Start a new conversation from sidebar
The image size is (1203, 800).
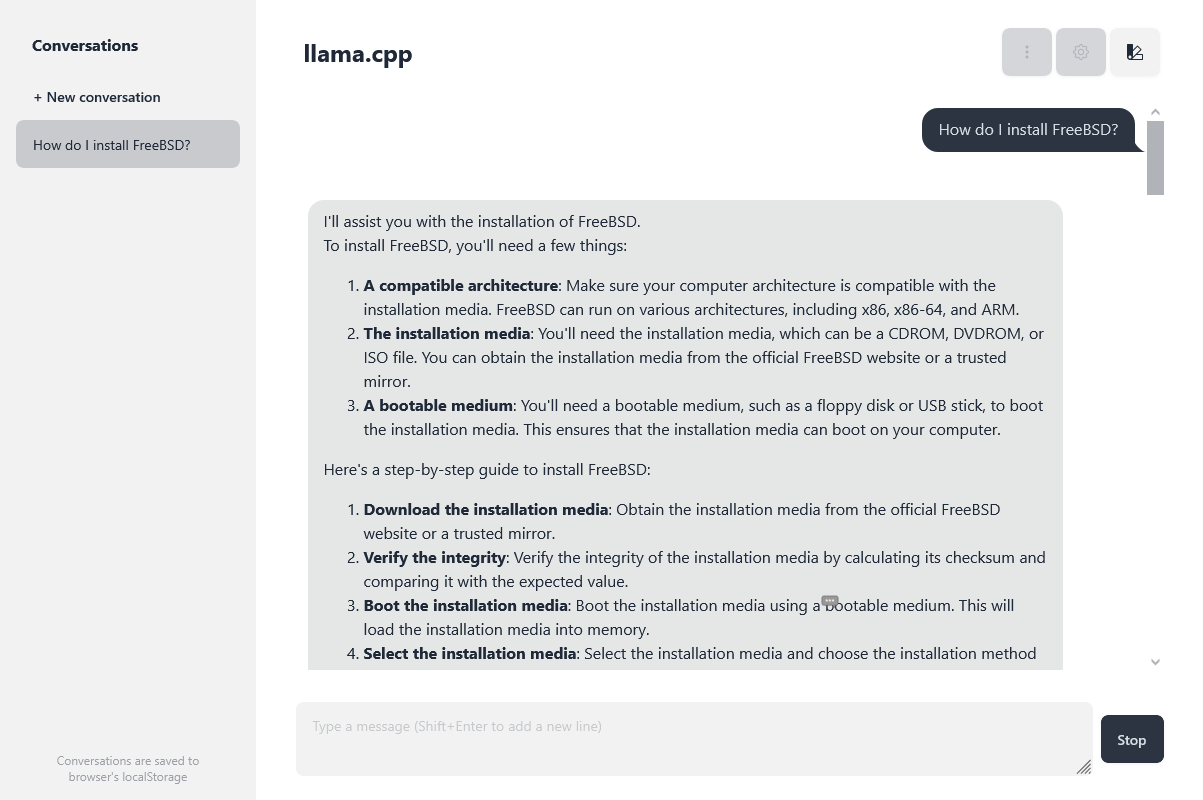[x=97, y=97]
